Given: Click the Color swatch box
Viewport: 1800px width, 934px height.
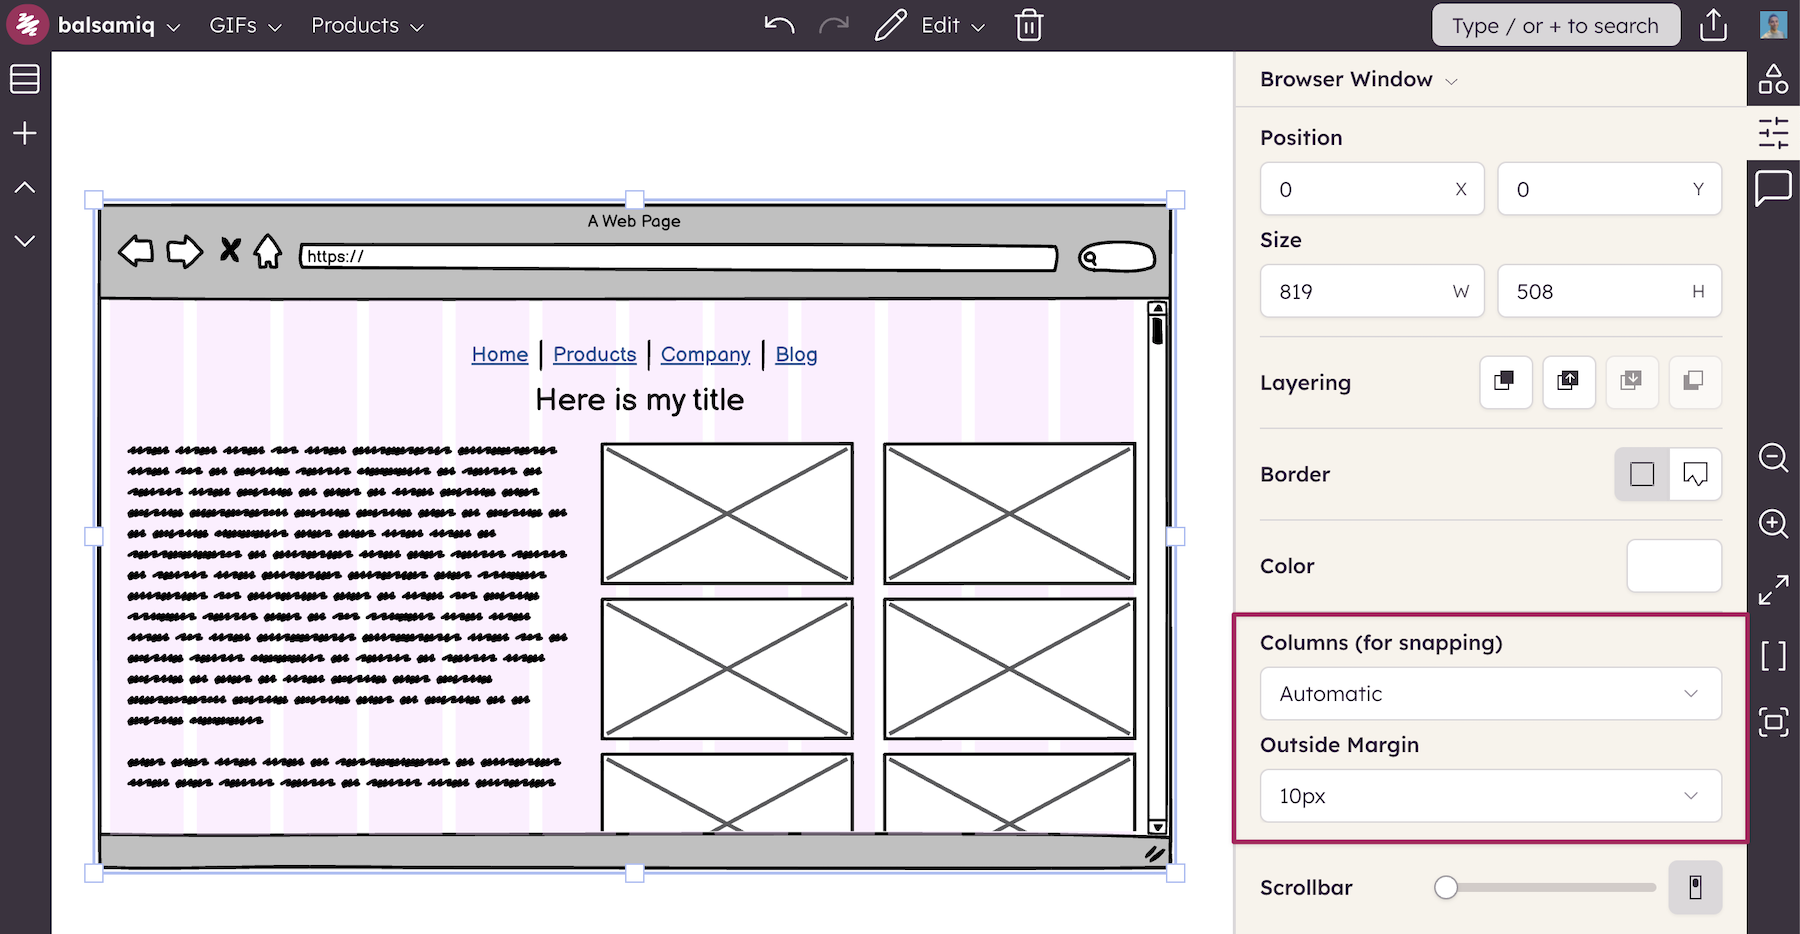Looking at the screenshot, I should tap(1673, 566).
